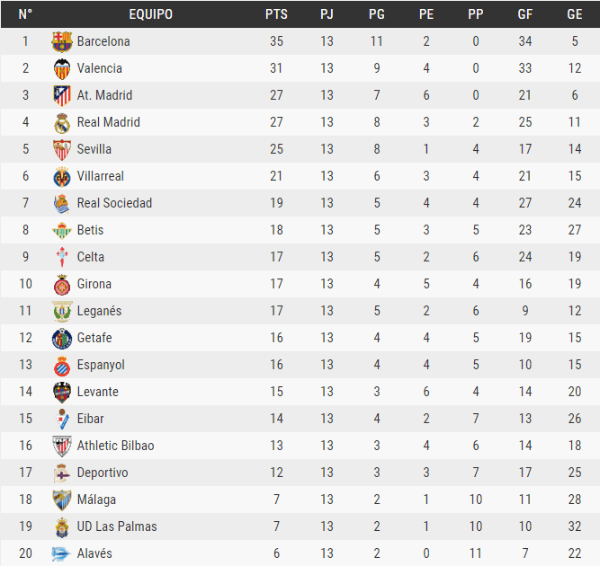Click the Real Sociedad crest icon
The image size is (600, 566).
(62, 204)
